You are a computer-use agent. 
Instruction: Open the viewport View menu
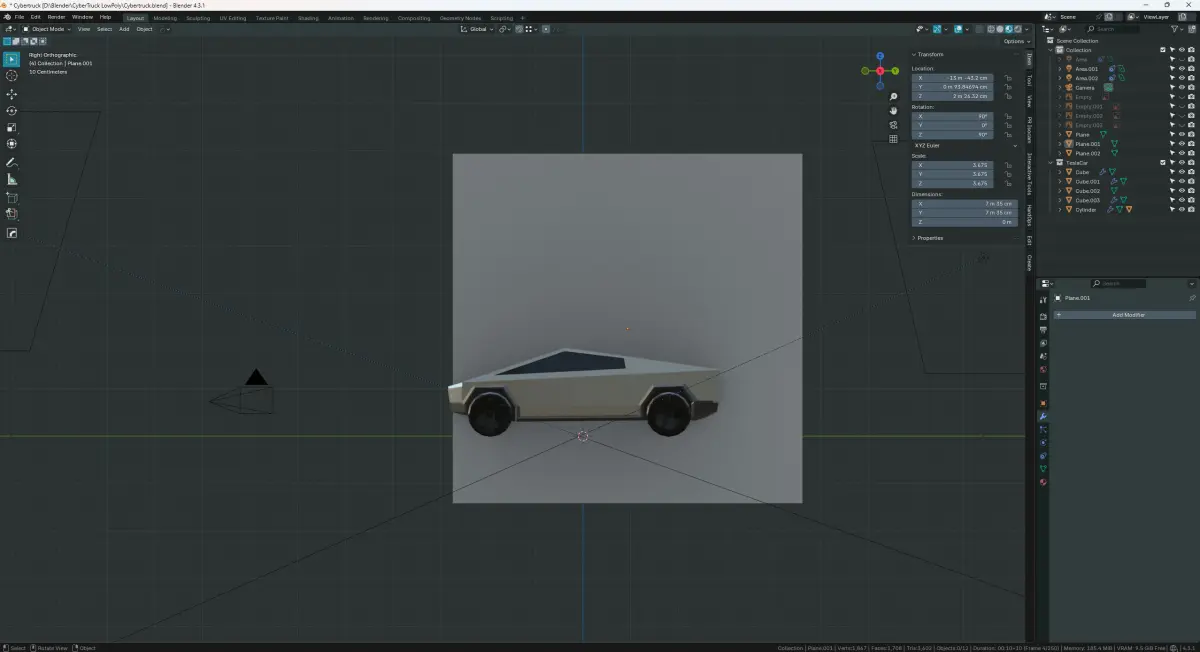click(84, 29)
